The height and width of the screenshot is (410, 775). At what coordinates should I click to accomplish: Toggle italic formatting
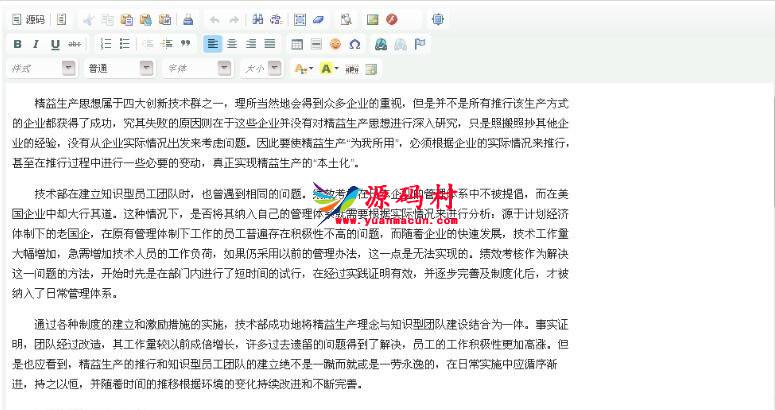(37, 44)
